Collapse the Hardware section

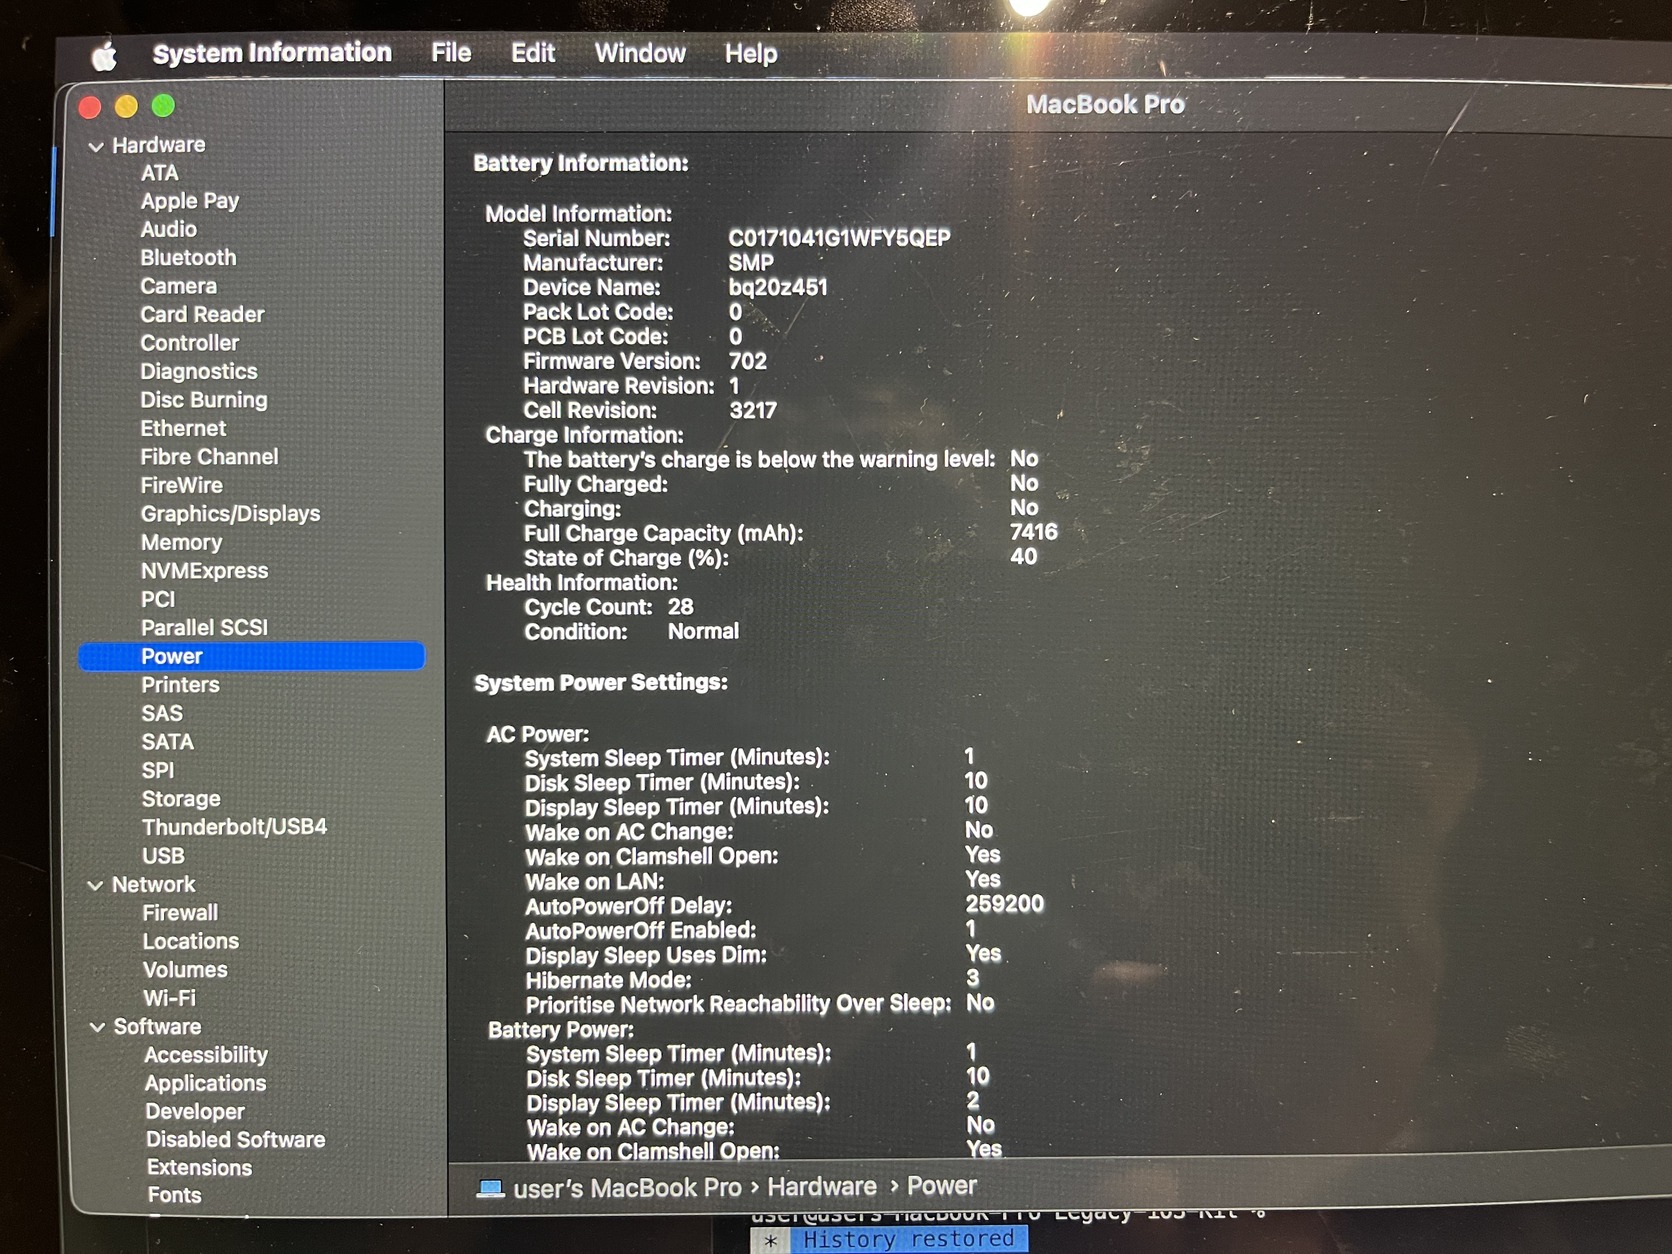tap(96, 146)
